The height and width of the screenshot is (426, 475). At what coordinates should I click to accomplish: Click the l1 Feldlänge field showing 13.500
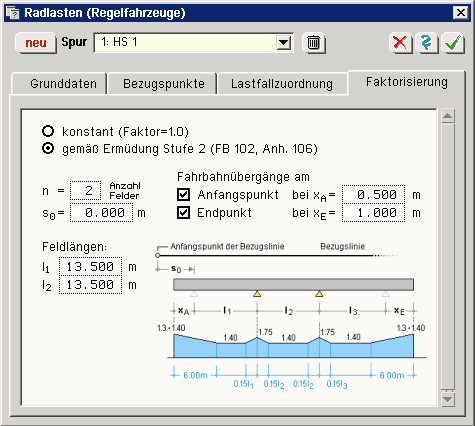pos(90,267)
